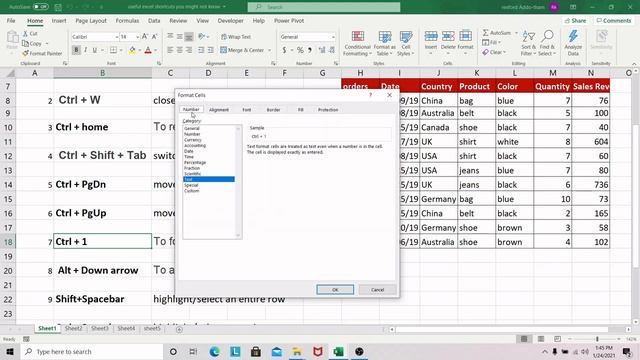Open Font group dialog launcher

click(x=159, y=64)
